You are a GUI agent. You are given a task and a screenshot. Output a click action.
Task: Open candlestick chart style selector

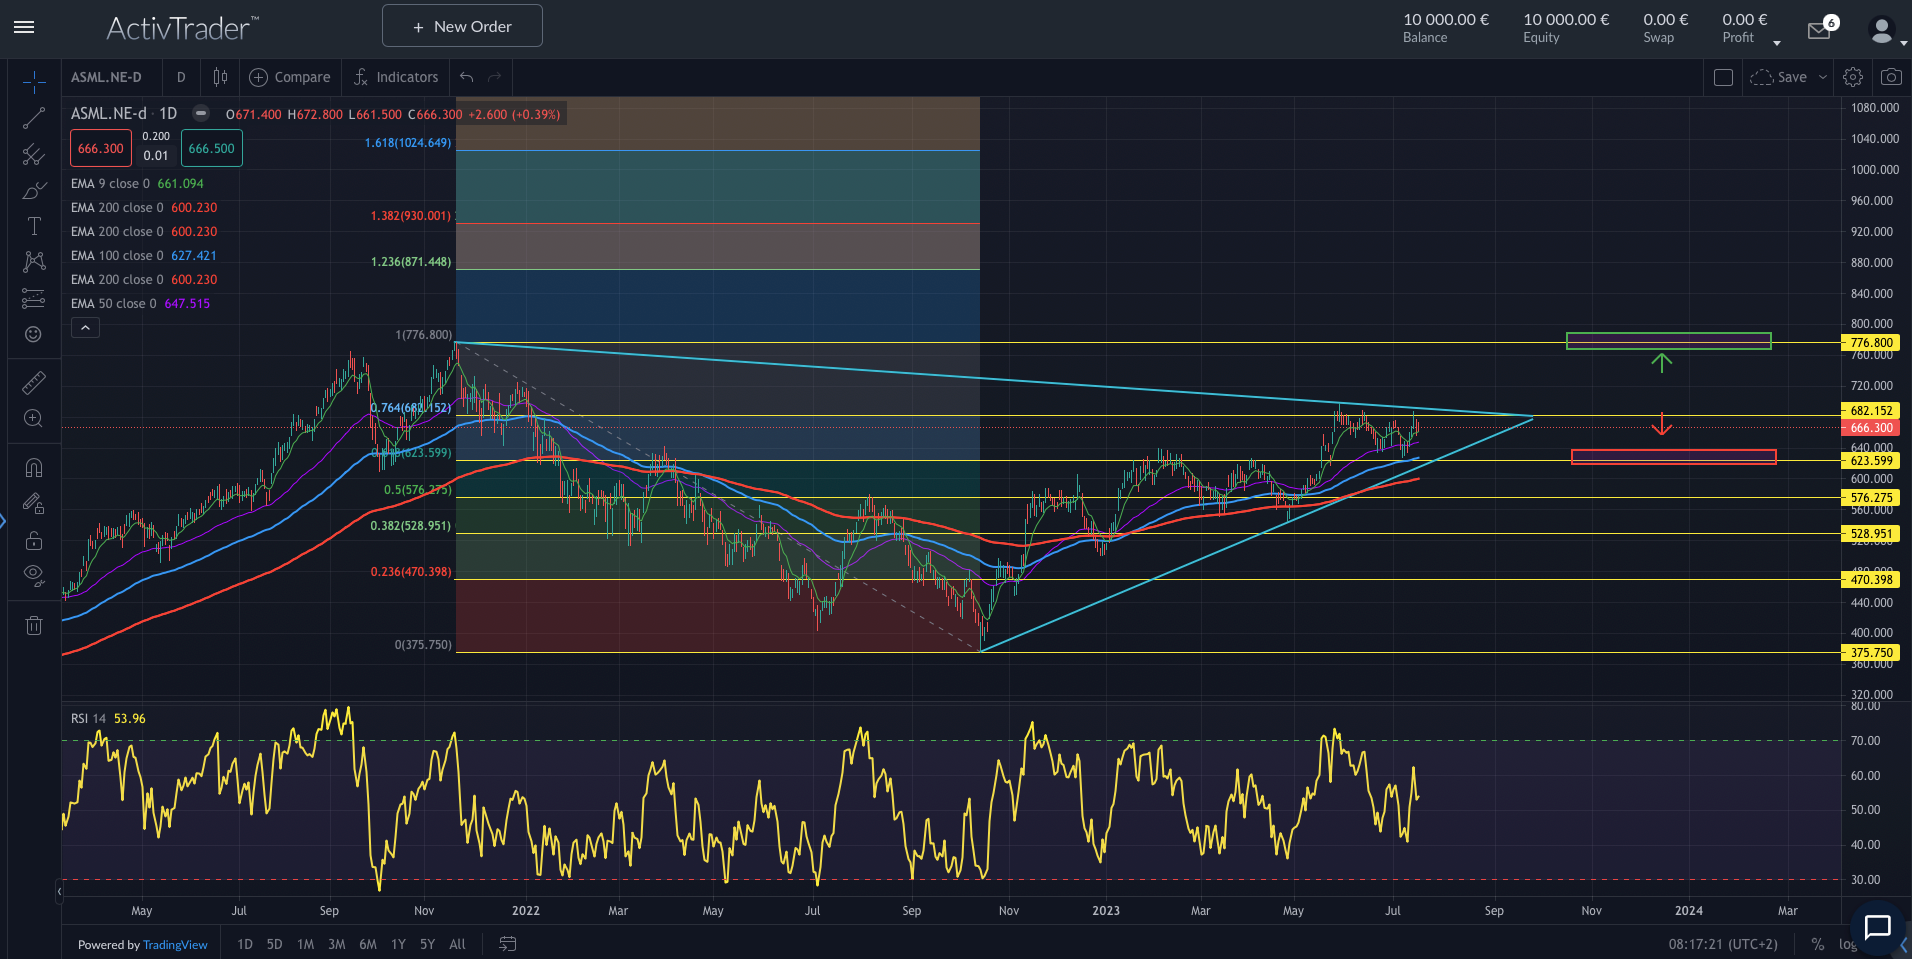pyautogui.click(x=220, y=77)
